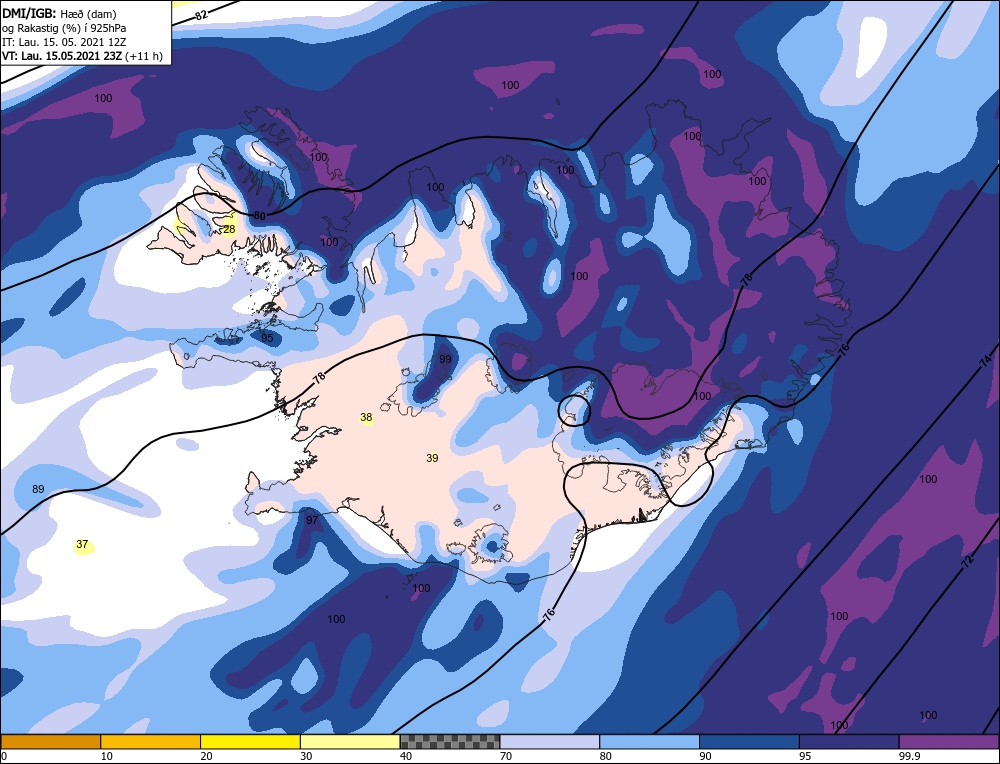Screen dimensions: 1000x764
Task: Click the purple legend swatch above 99.9
Action: [x=949, y=741]
